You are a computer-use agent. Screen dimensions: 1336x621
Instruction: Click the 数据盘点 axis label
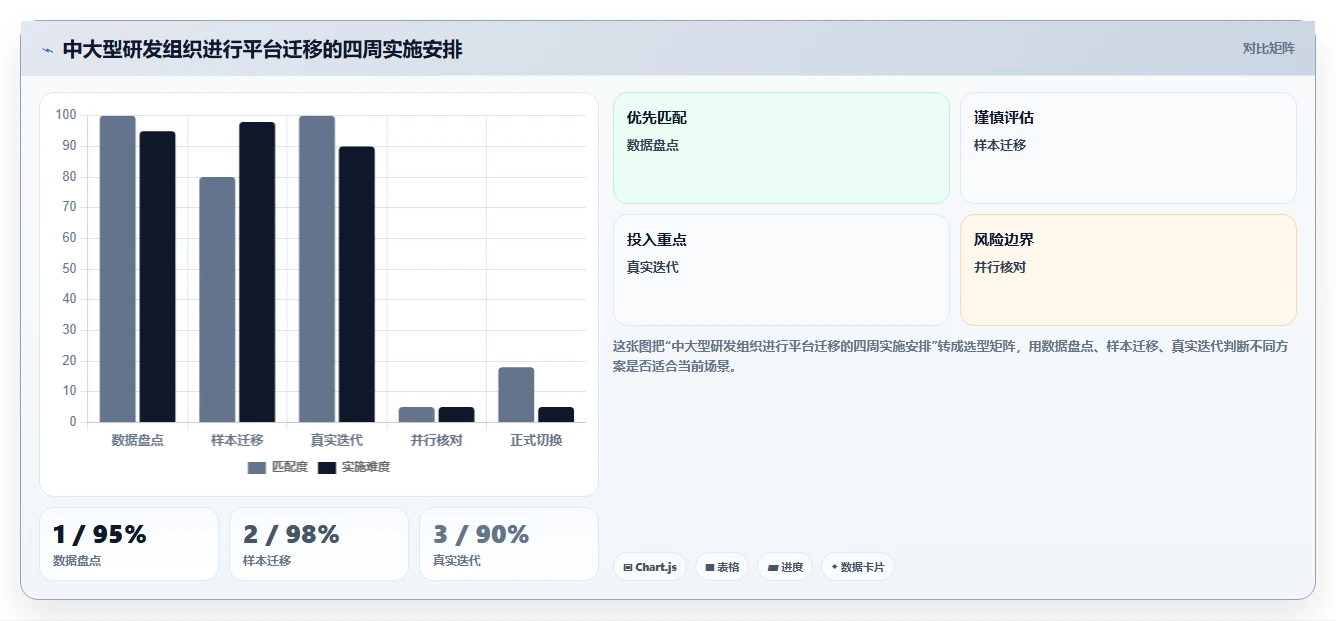137,440
